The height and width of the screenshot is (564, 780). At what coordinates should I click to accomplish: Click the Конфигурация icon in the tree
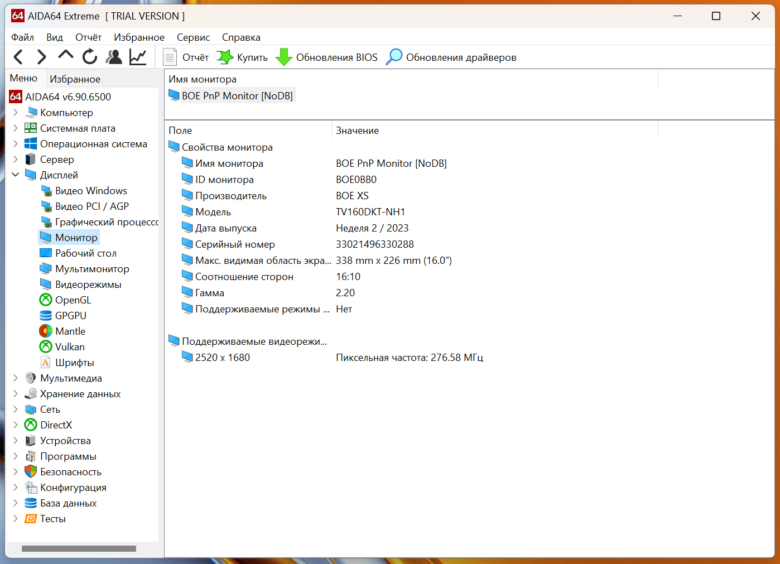tap(30, 487)
